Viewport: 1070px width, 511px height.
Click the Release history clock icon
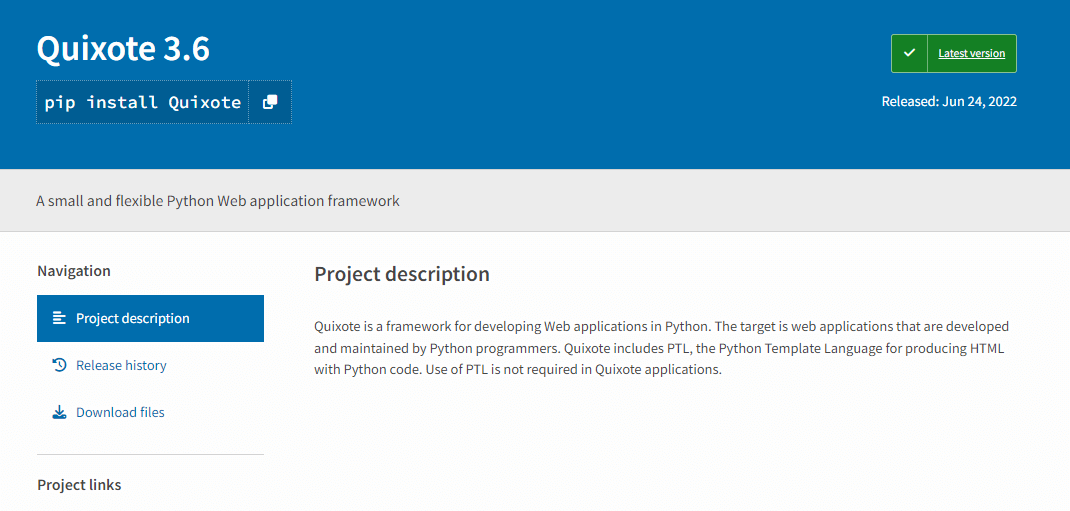[x=59, y=365]
